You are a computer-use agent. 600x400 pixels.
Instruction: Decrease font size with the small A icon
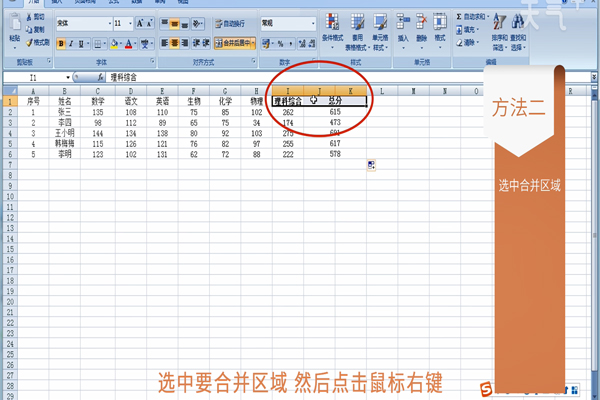pos(149,23)
